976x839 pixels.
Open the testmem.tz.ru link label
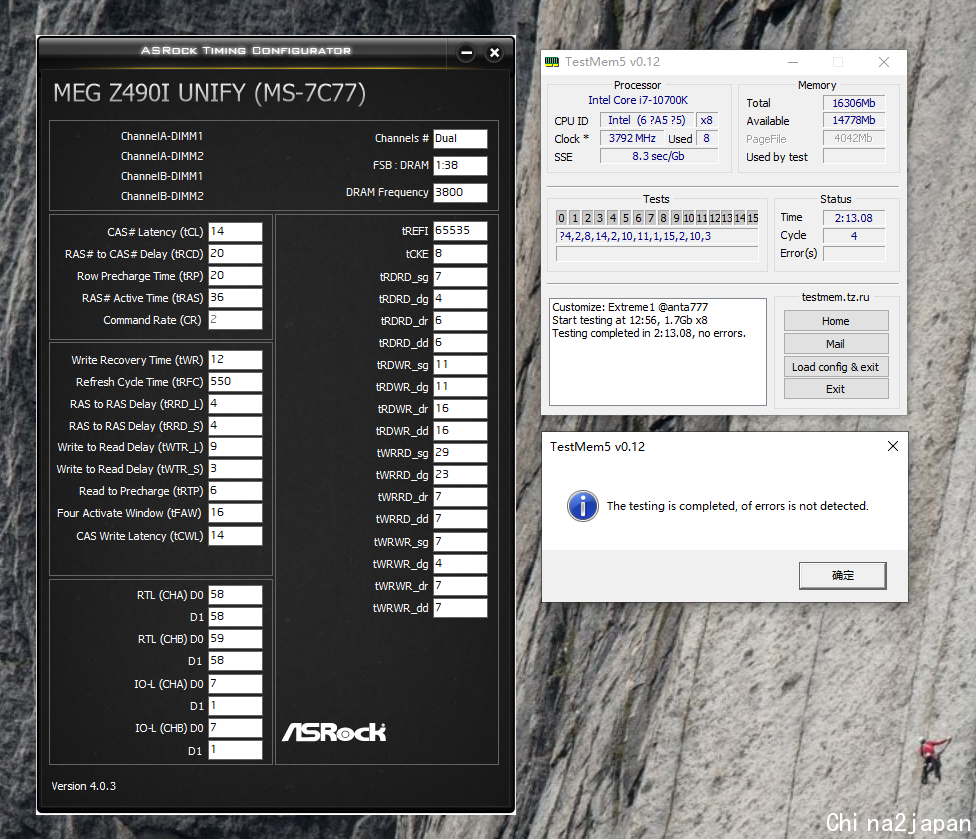pyautogui.click(x=835, y=298)
